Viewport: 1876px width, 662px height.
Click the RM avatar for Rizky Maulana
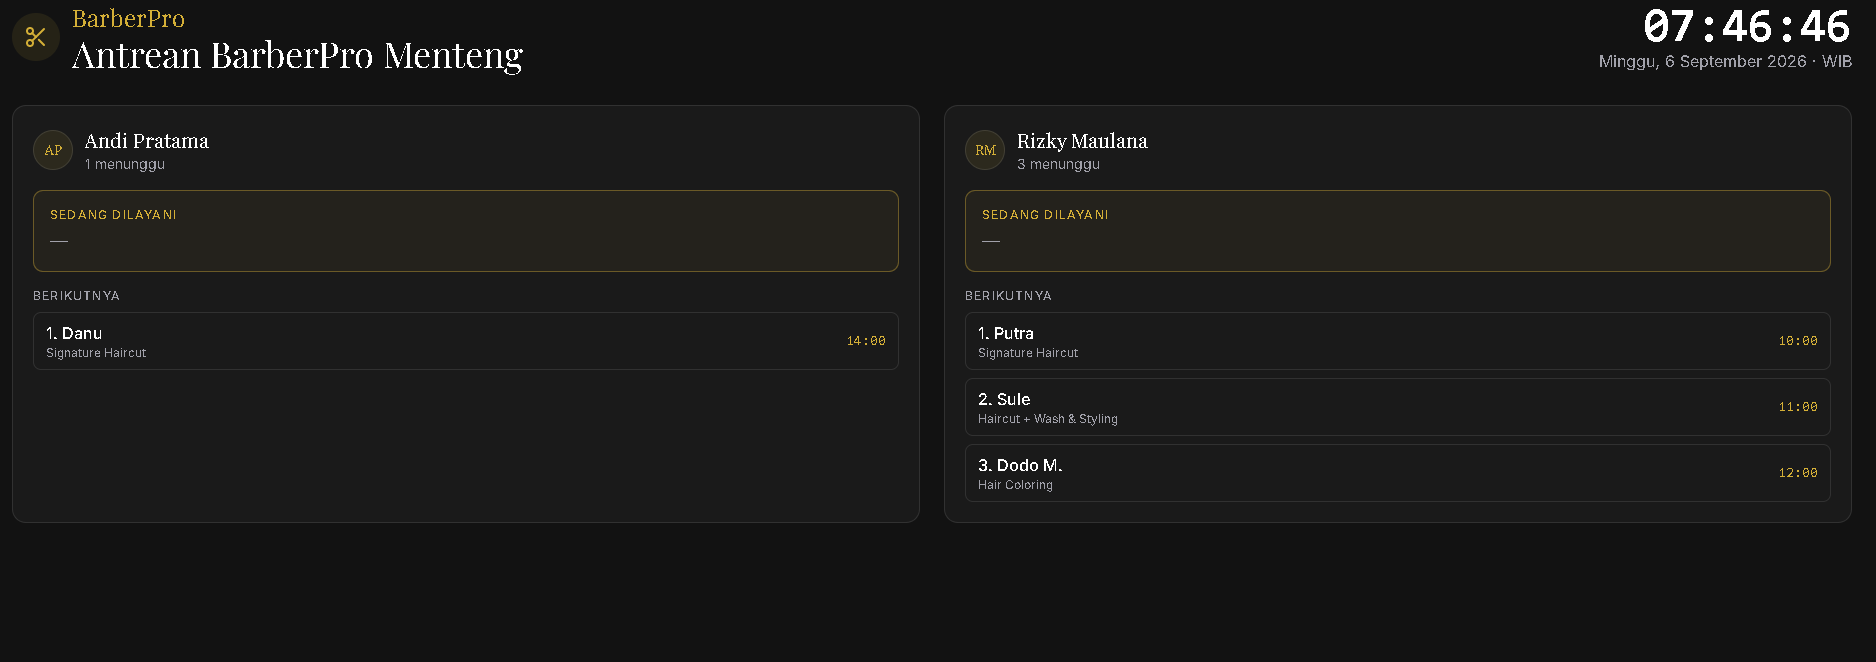pyautogui.click(x=985, y=150)
